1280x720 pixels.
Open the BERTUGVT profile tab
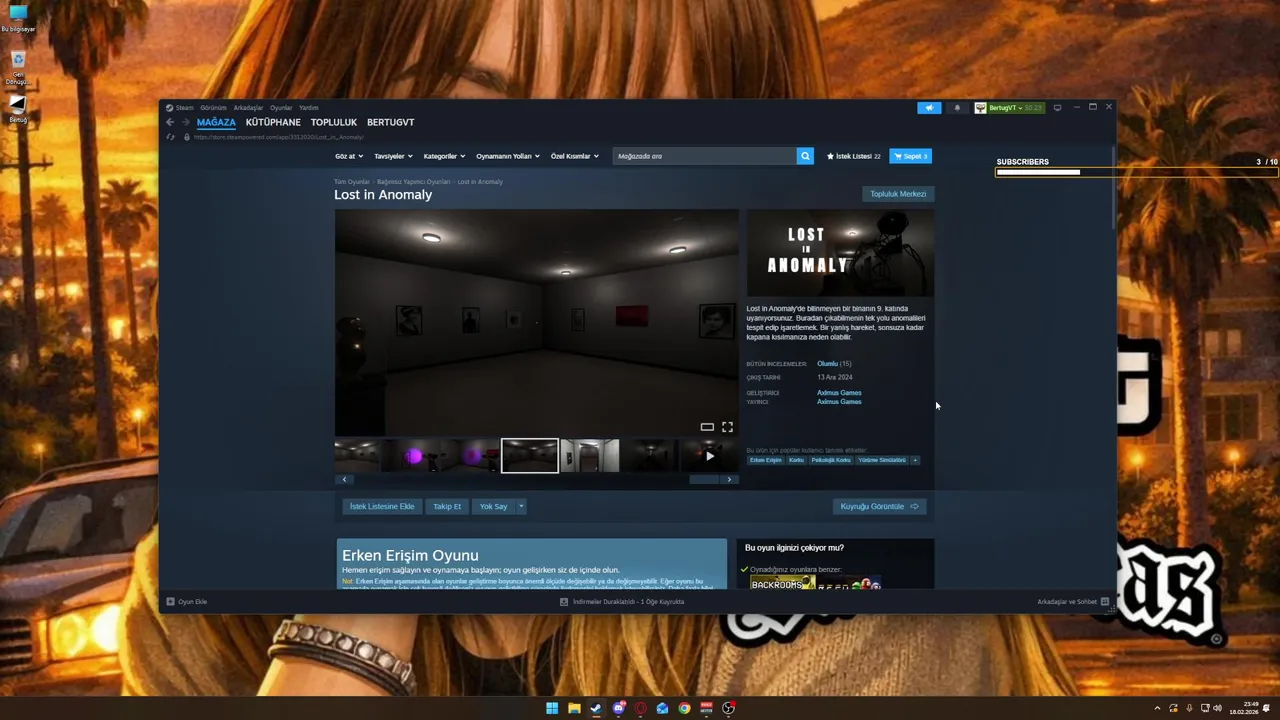390,122
